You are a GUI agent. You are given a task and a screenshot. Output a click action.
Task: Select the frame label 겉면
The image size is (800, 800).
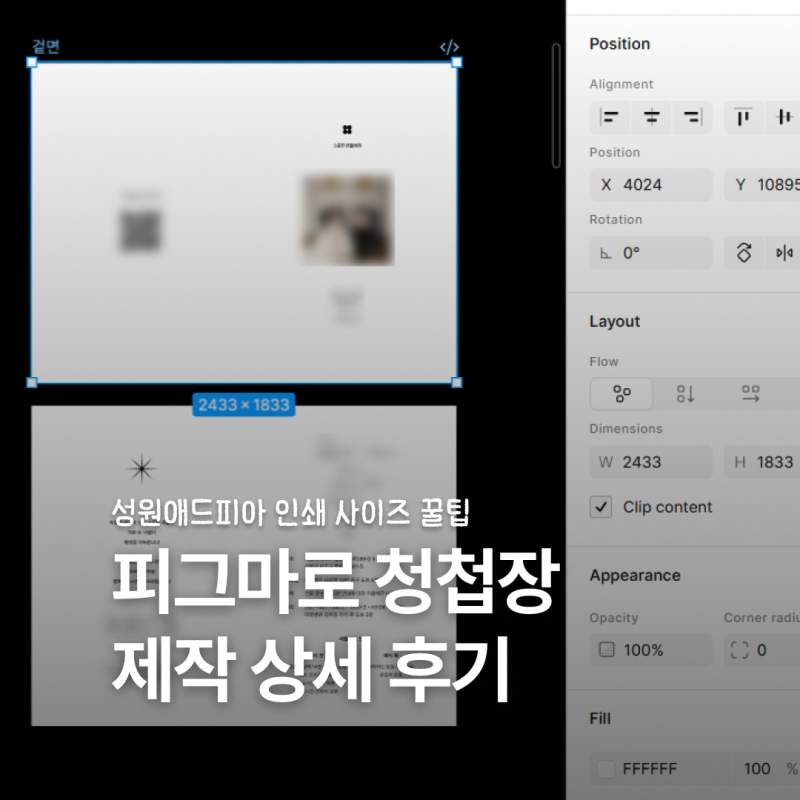pyautogui.click(x=46, y=46)
